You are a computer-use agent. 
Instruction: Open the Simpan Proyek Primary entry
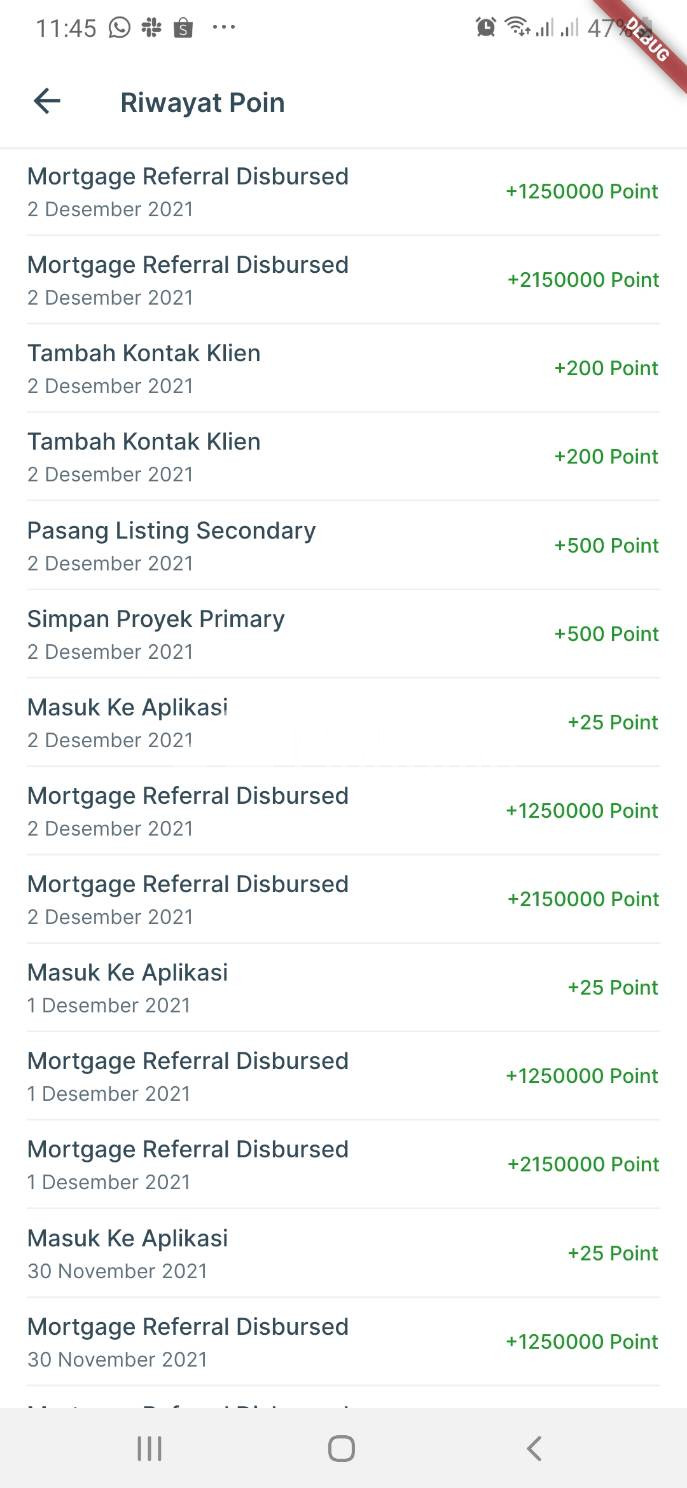(x=343, y=634)
